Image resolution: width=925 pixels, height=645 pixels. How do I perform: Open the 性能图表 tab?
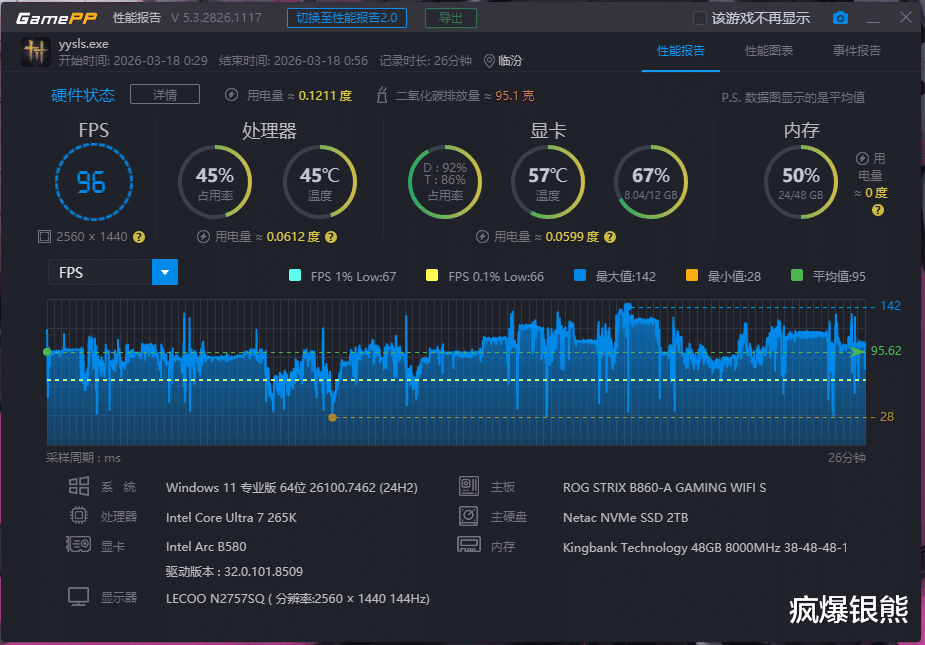769,51
